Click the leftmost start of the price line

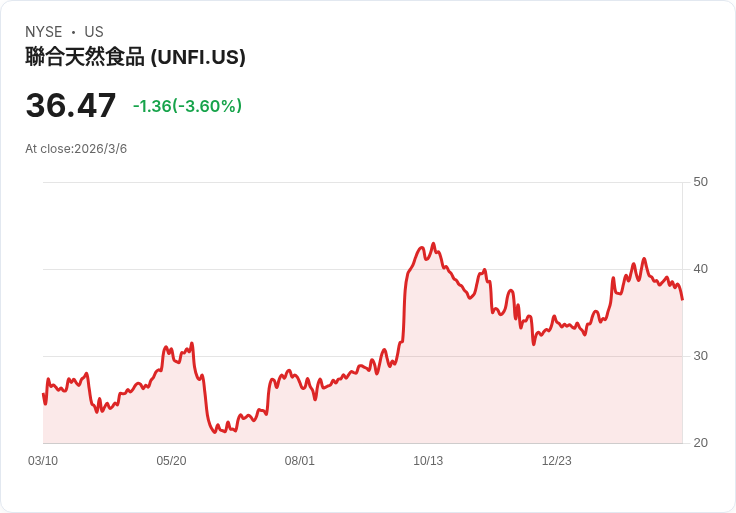[x=43, y=394]
